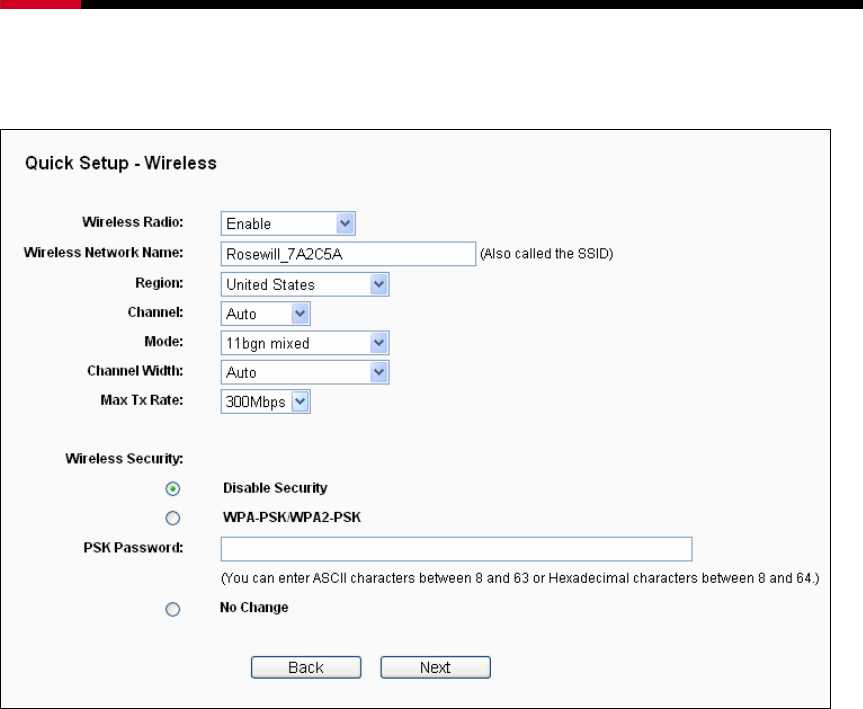The width and height of the screenshot is (863, 709).
Task: Click the "(Also called the SSID)" note
Action: coord(547,254)
